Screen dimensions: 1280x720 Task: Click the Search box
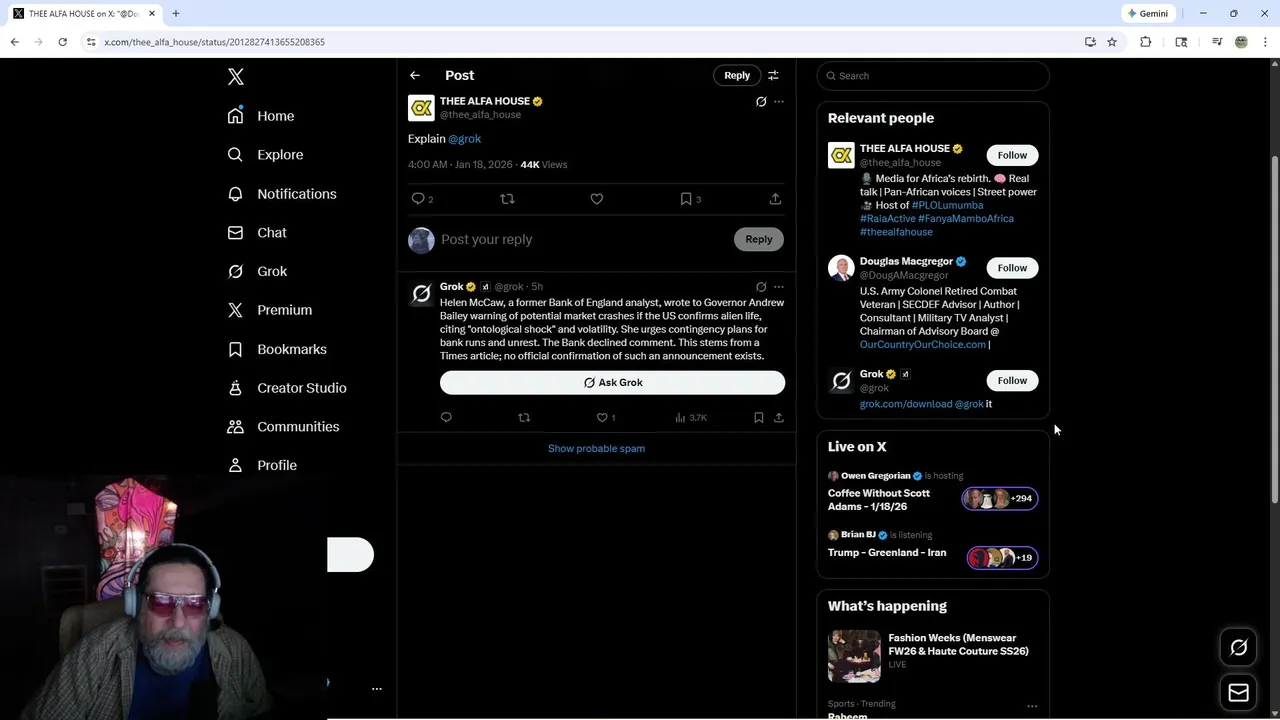pyautogui.click(x=933, y=76)
